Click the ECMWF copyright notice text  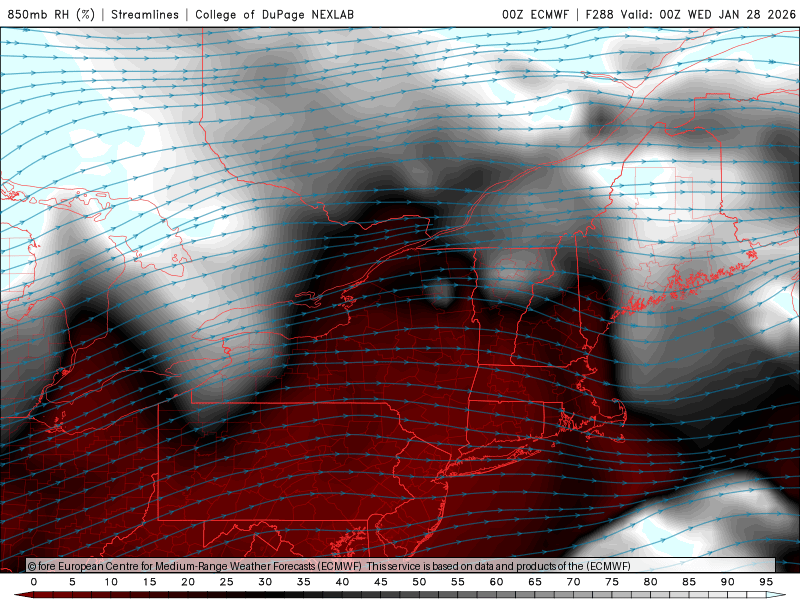point(329,566)
